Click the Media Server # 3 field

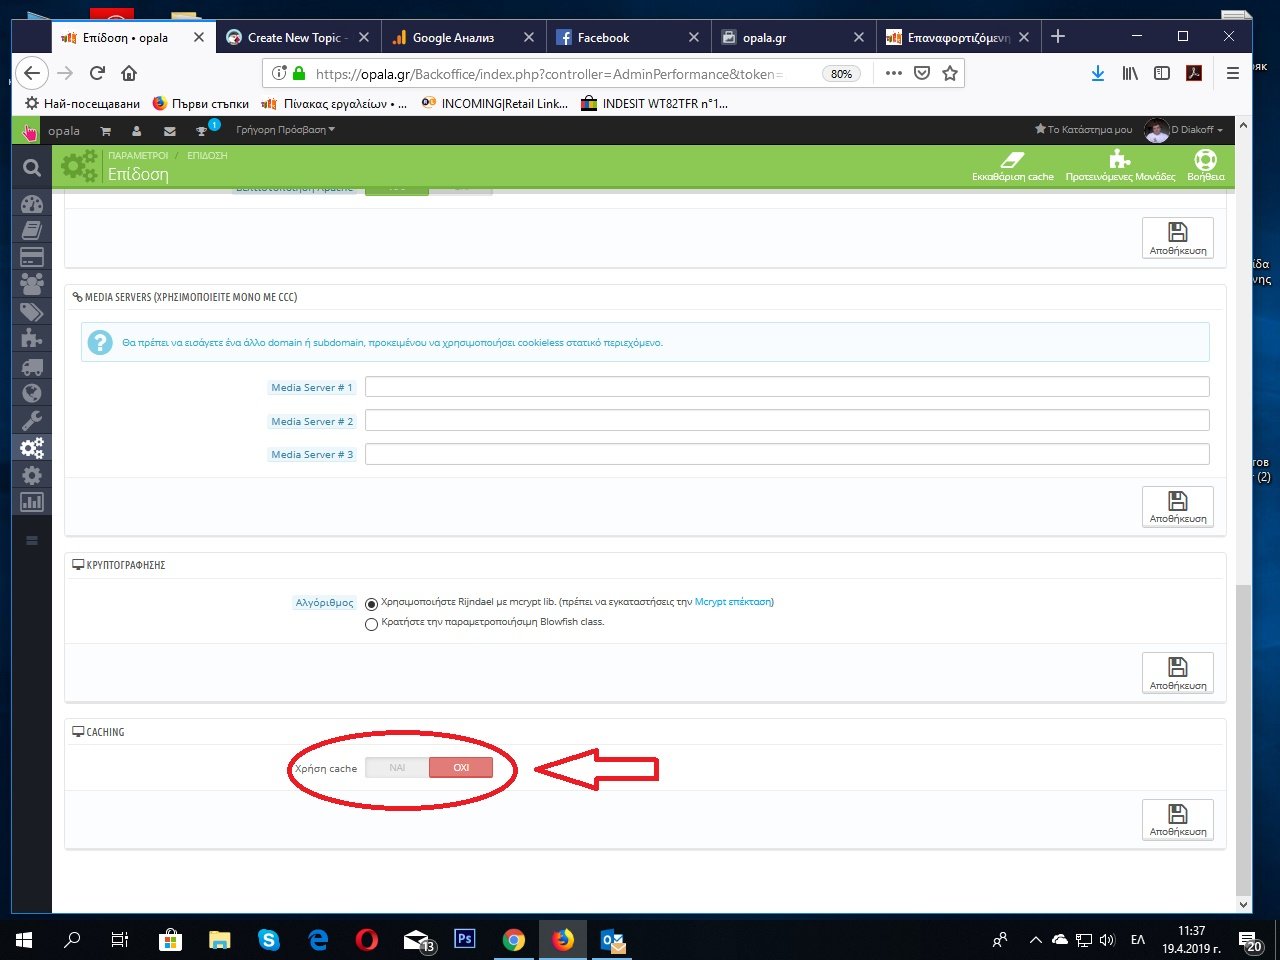787,454
